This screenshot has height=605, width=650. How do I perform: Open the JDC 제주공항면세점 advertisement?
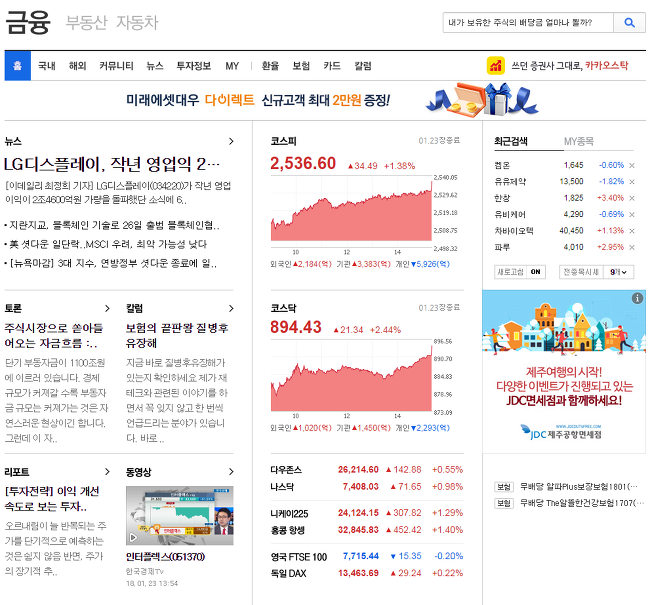tap(564, 371)
